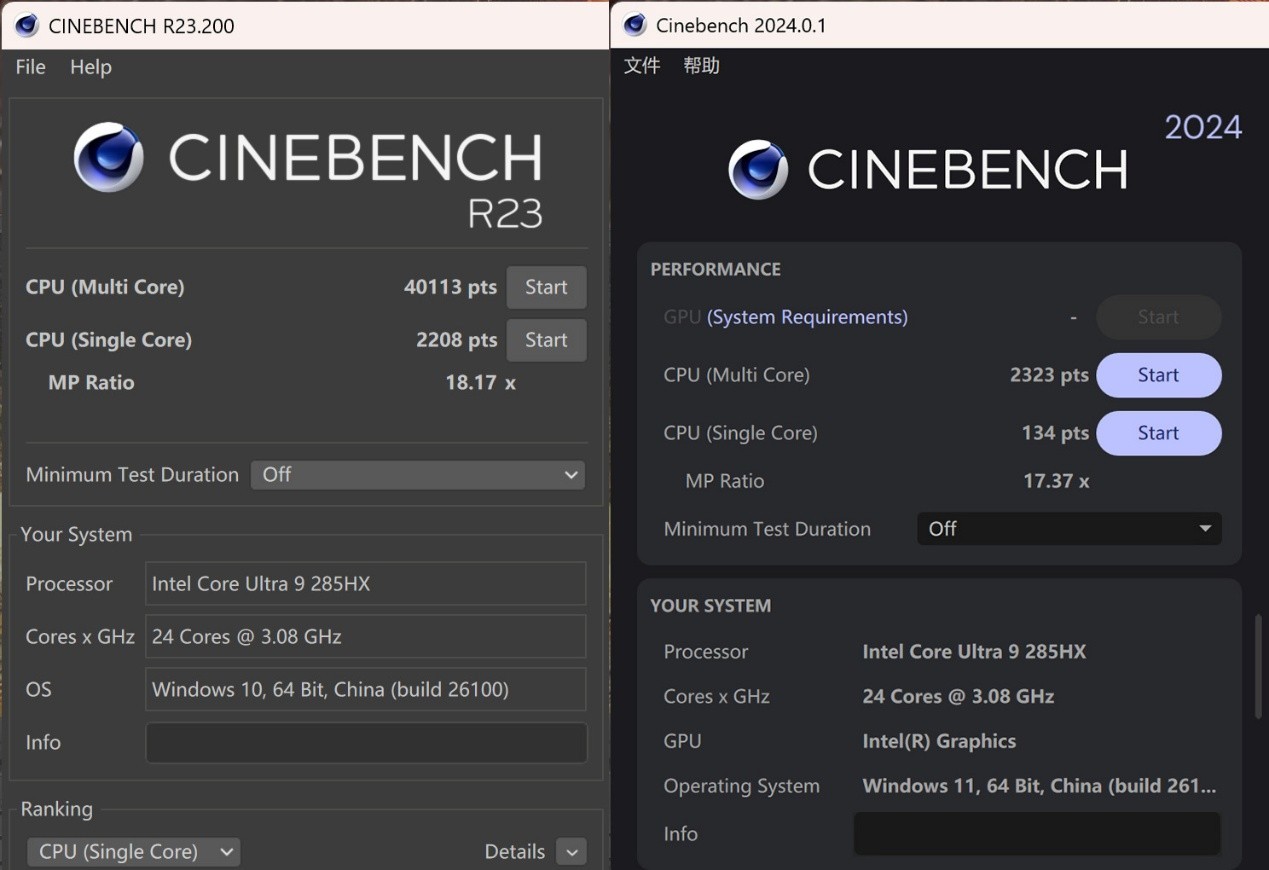The image size is (1269, 870).
Task: Open the 文件 menu in Cinebench 2024
Action: tap(642, 66)
